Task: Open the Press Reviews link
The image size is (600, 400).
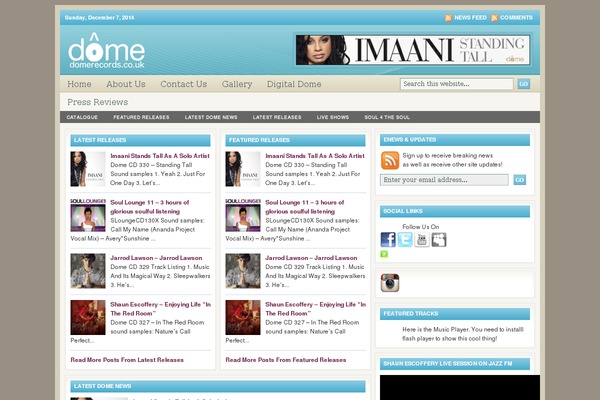Action: 98,102
